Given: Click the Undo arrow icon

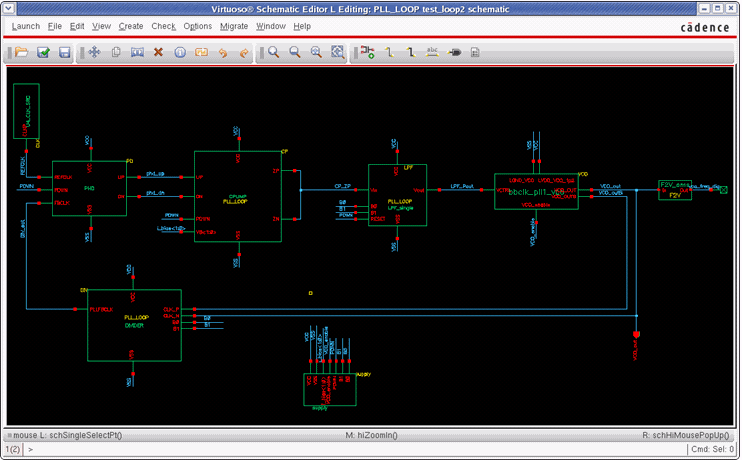Looking at the screenshot, I should click(223, 52).
